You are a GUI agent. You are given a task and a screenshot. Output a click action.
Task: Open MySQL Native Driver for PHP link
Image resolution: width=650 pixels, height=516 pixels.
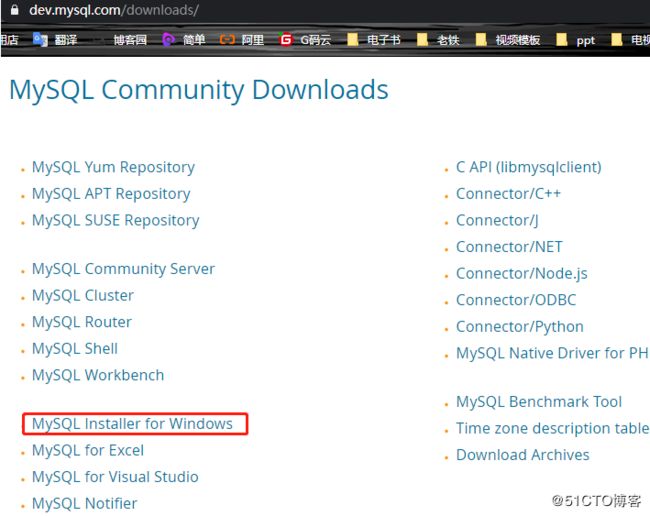(553, 353)
